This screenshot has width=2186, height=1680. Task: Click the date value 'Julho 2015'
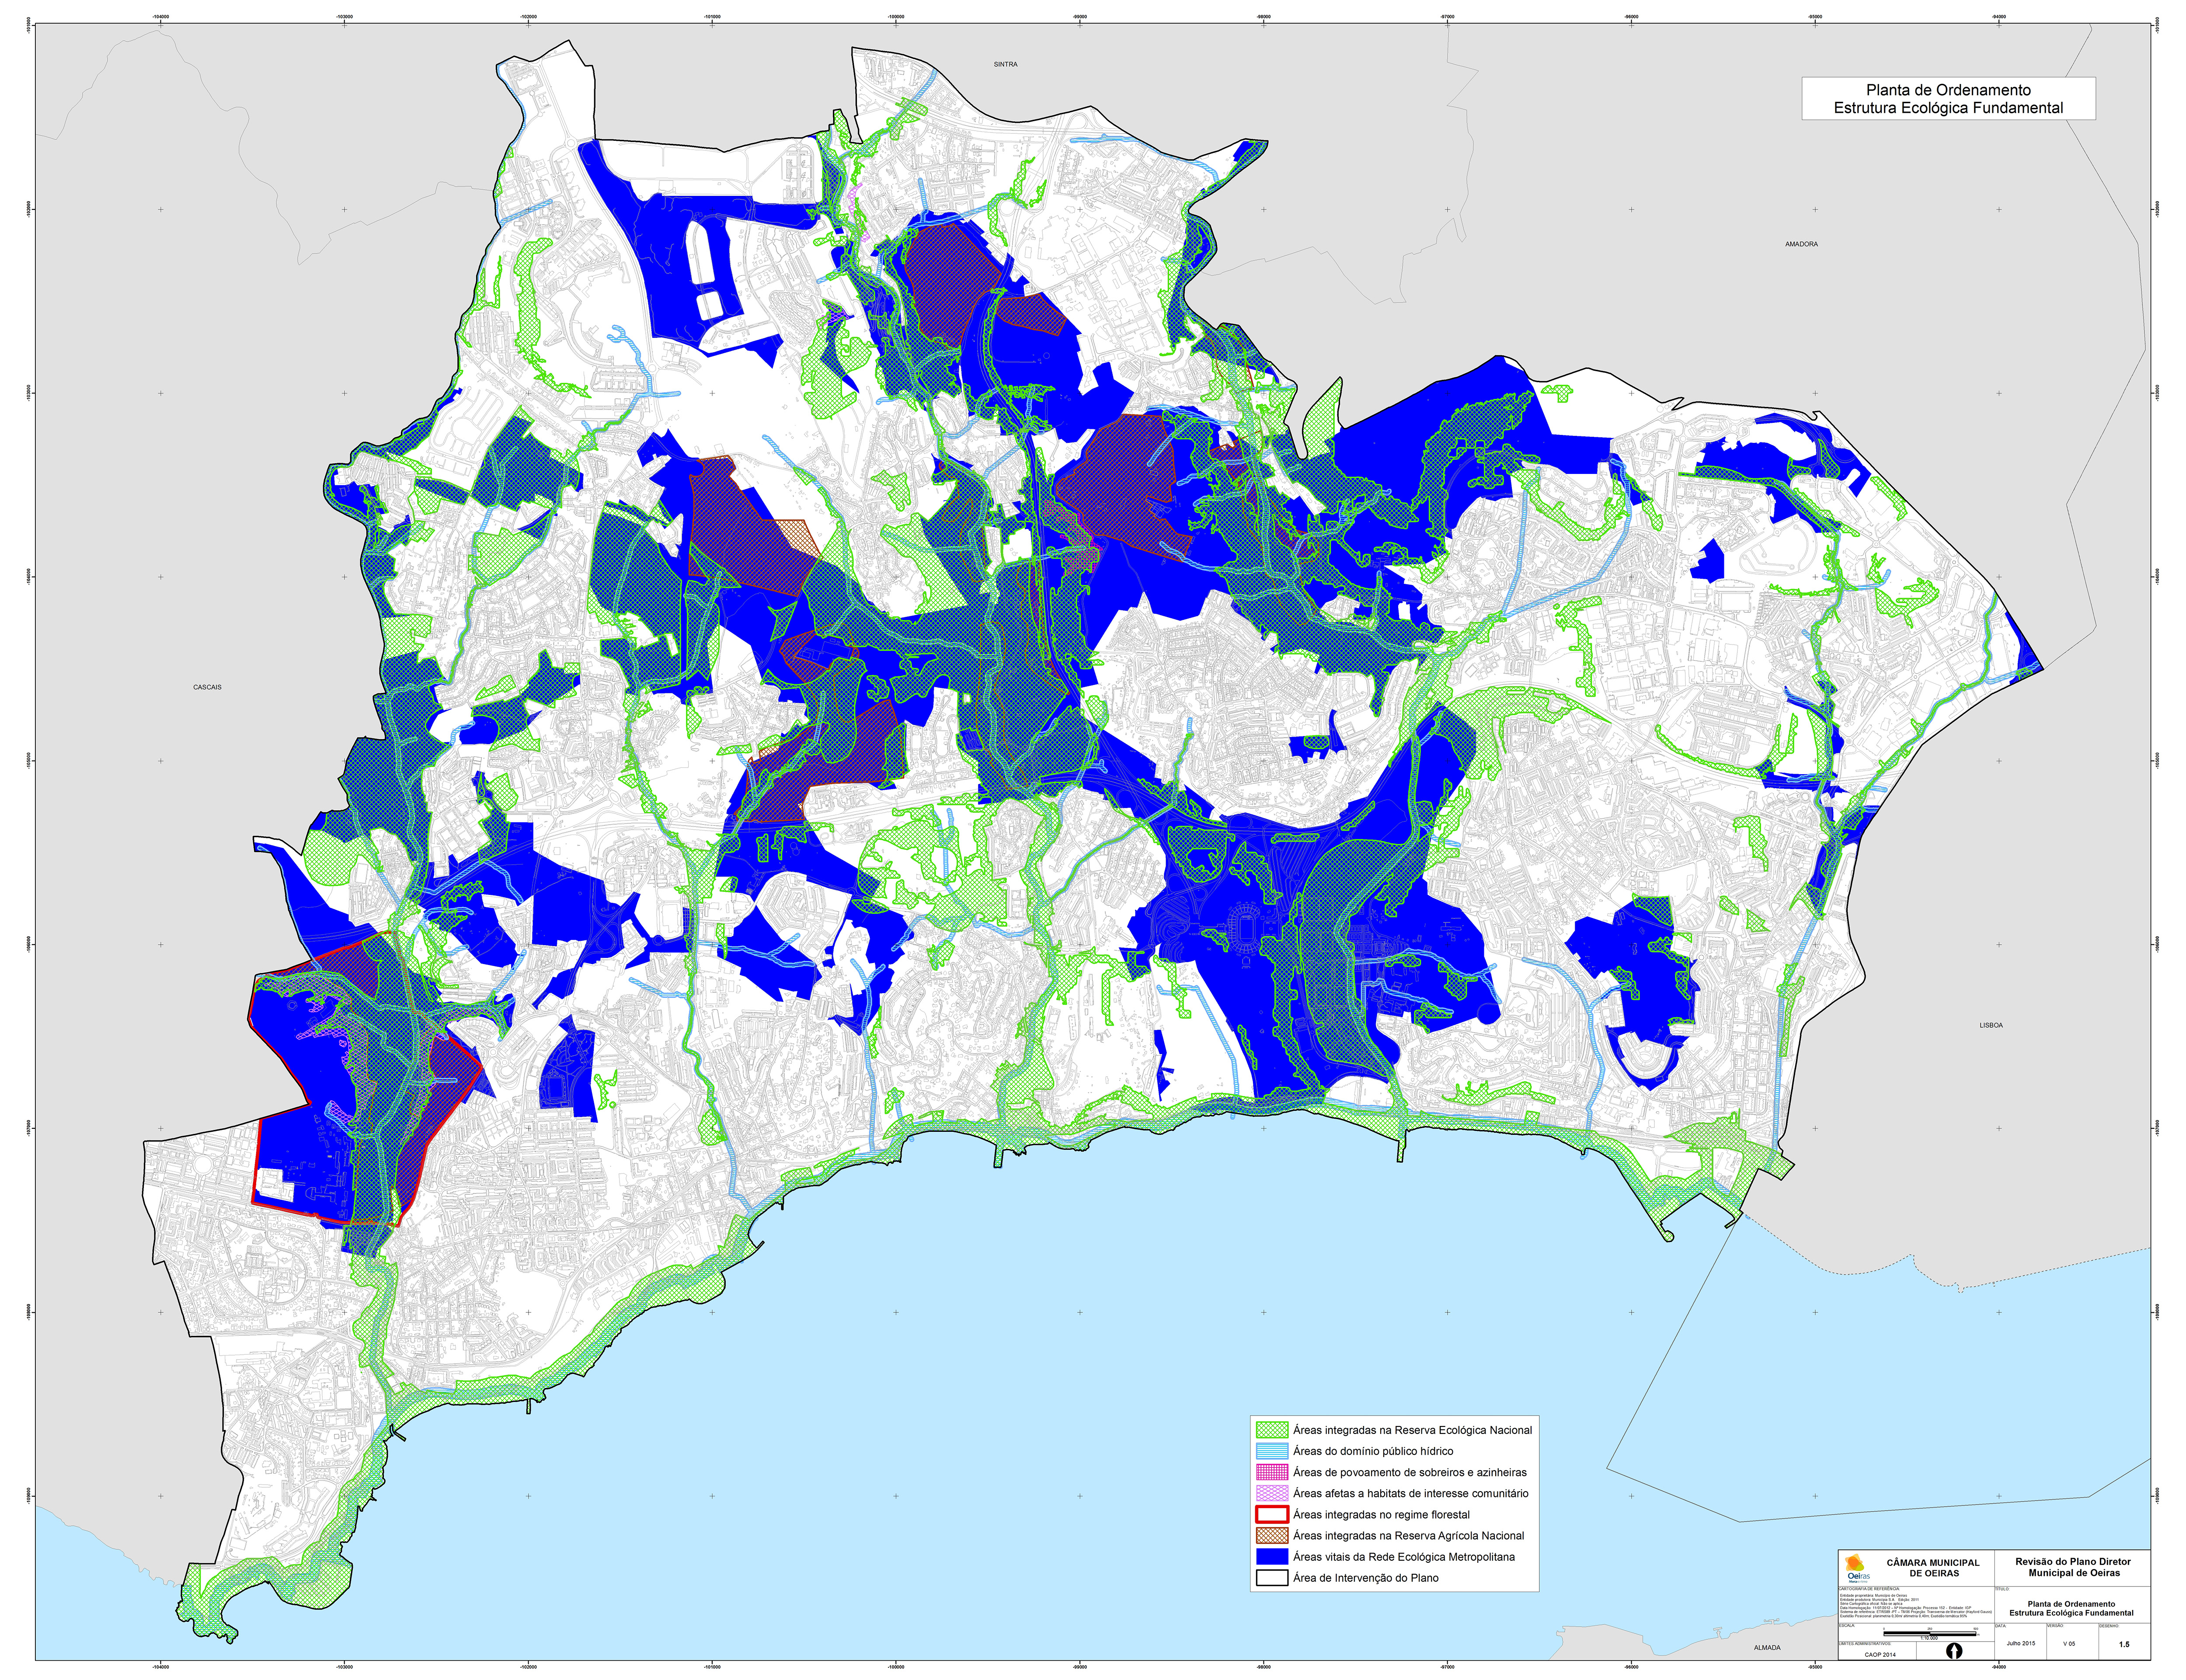[x=2021, y=1643]
